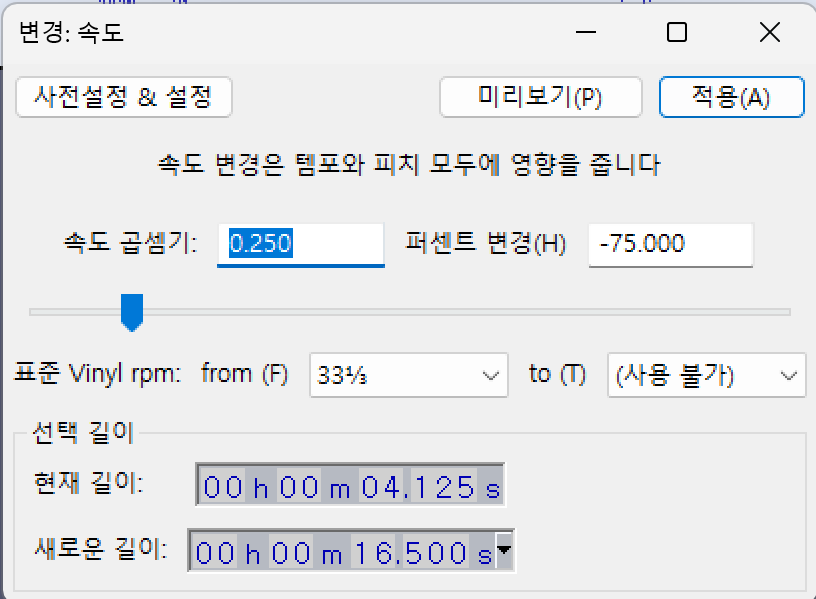Click the 미리보기(P) preview button
This screenshot has width=816, height=599.
pyautogui.click(x=540, y=97)
